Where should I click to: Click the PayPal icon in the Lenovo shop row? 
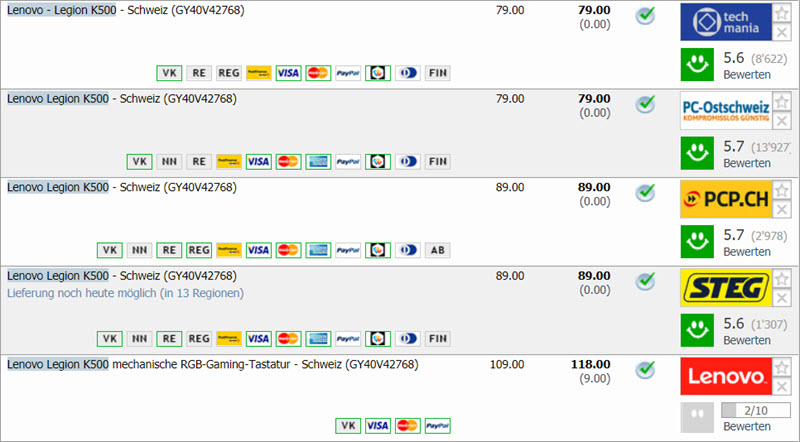point(437,425)
